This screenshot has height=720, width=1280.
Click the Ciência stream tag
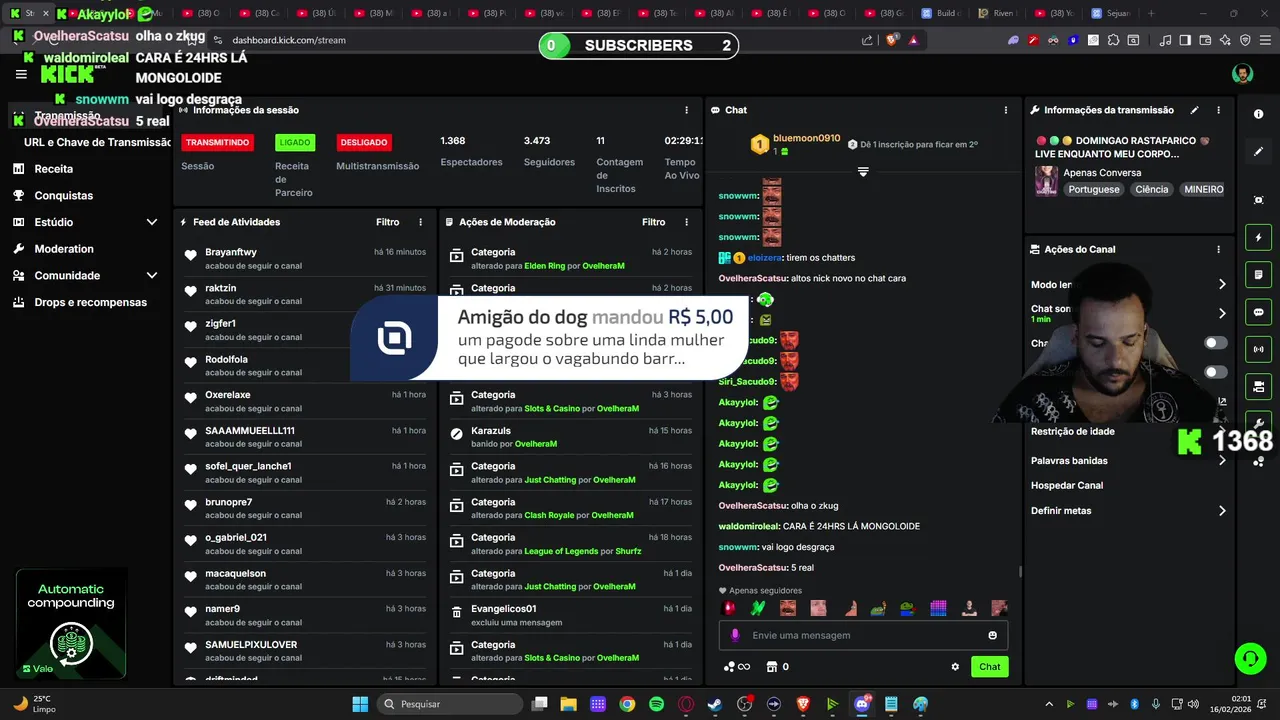[1151, 189]
